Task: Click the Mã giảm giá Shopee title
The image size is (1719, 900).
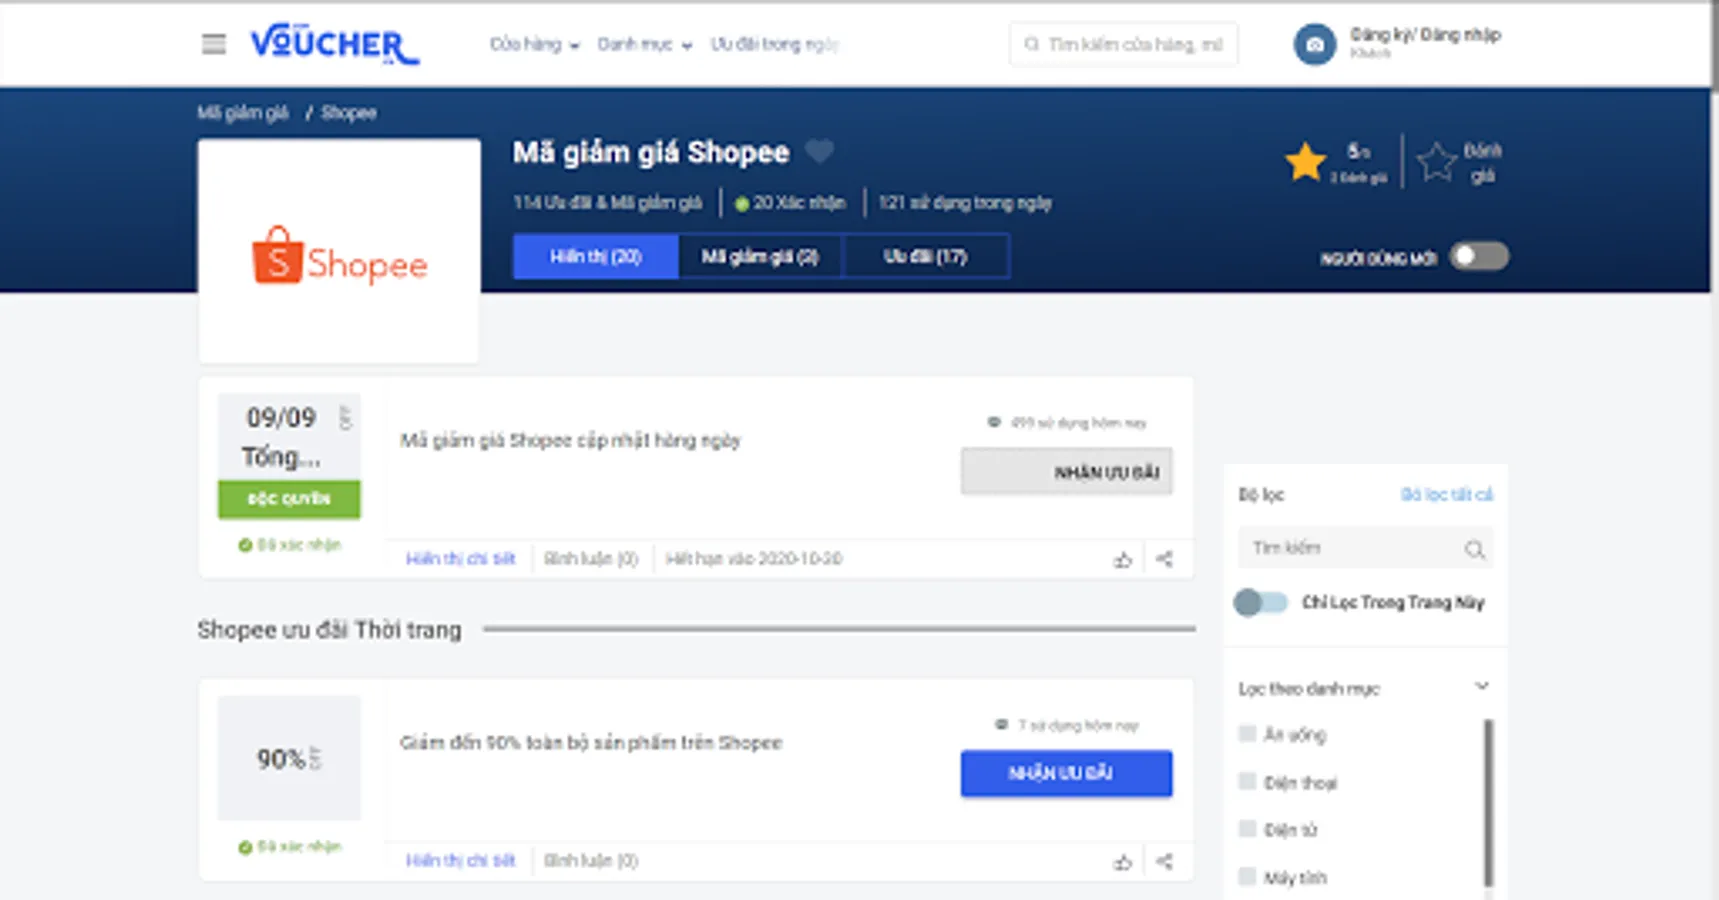Action: tap(651, 152)
